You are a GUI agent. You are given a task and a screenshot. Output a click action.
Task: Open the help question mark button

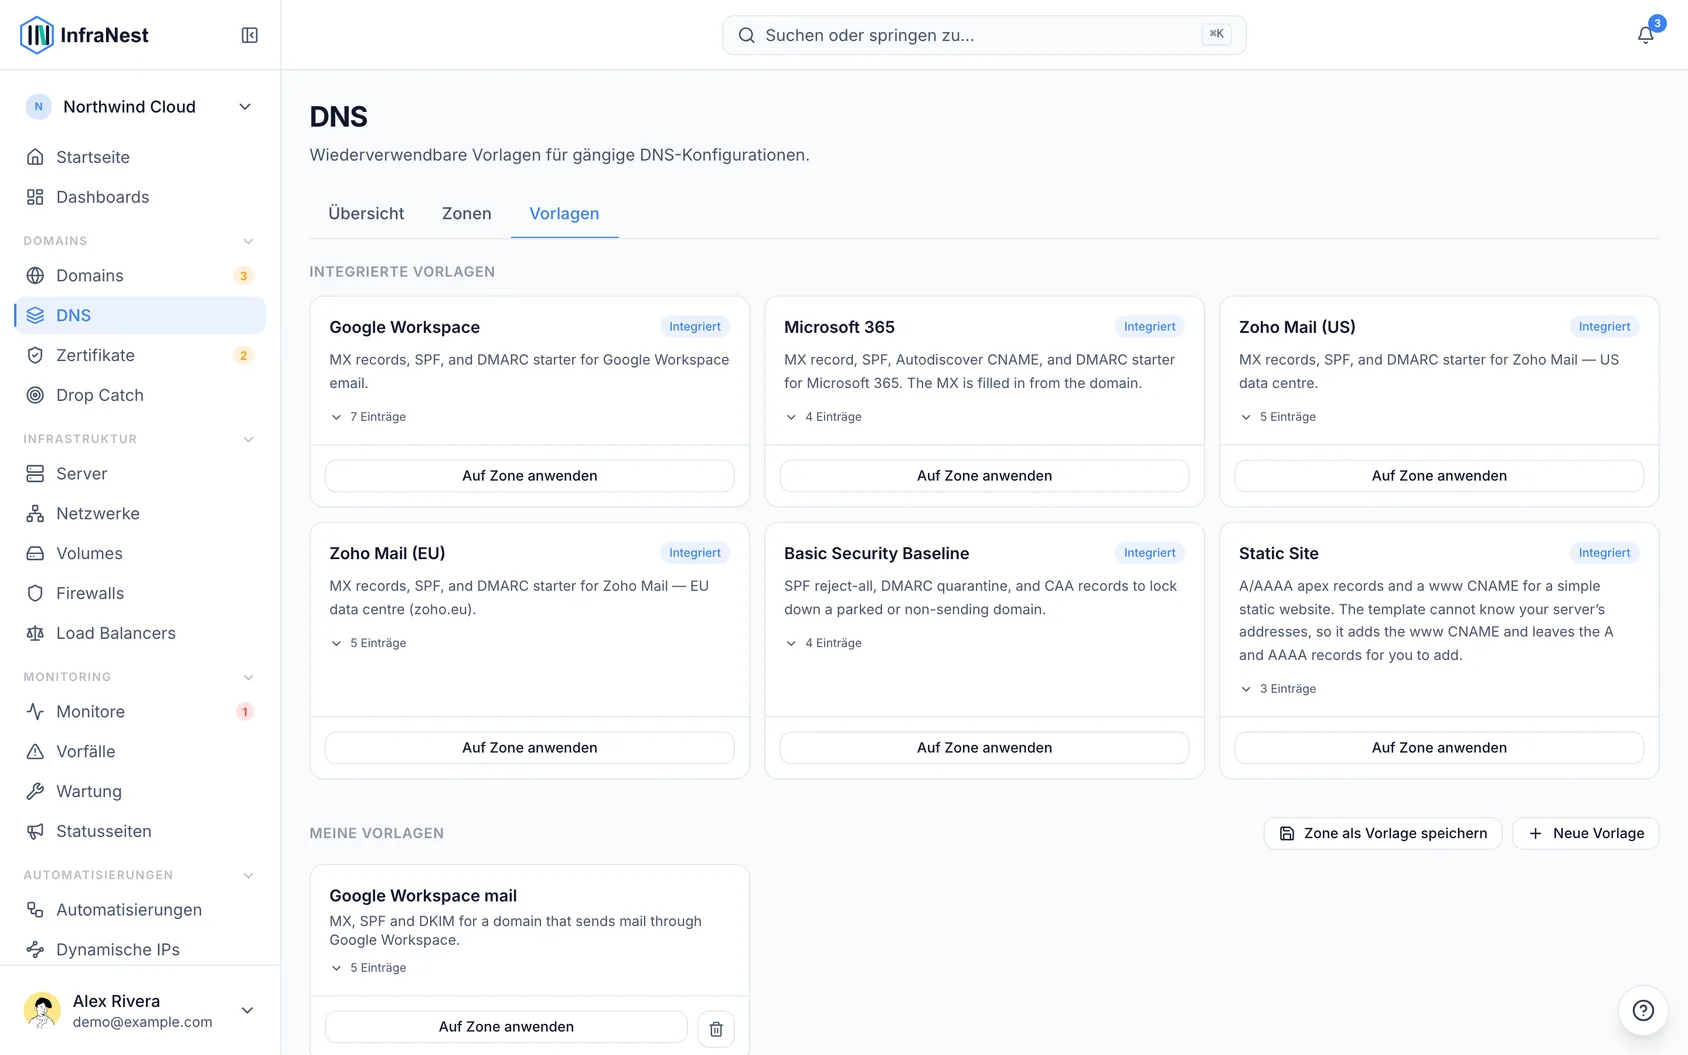(x=1643, y=1010)
